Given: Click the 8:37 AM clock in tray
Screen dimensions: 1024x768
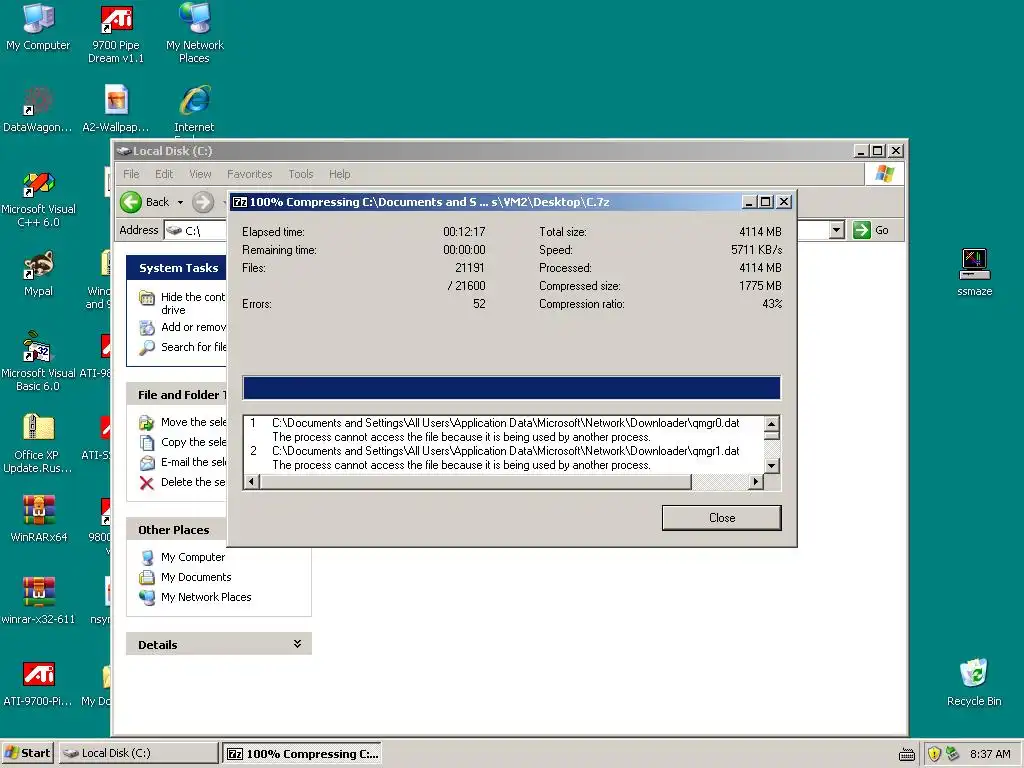Looking at the screenshot, I should 990,754.
